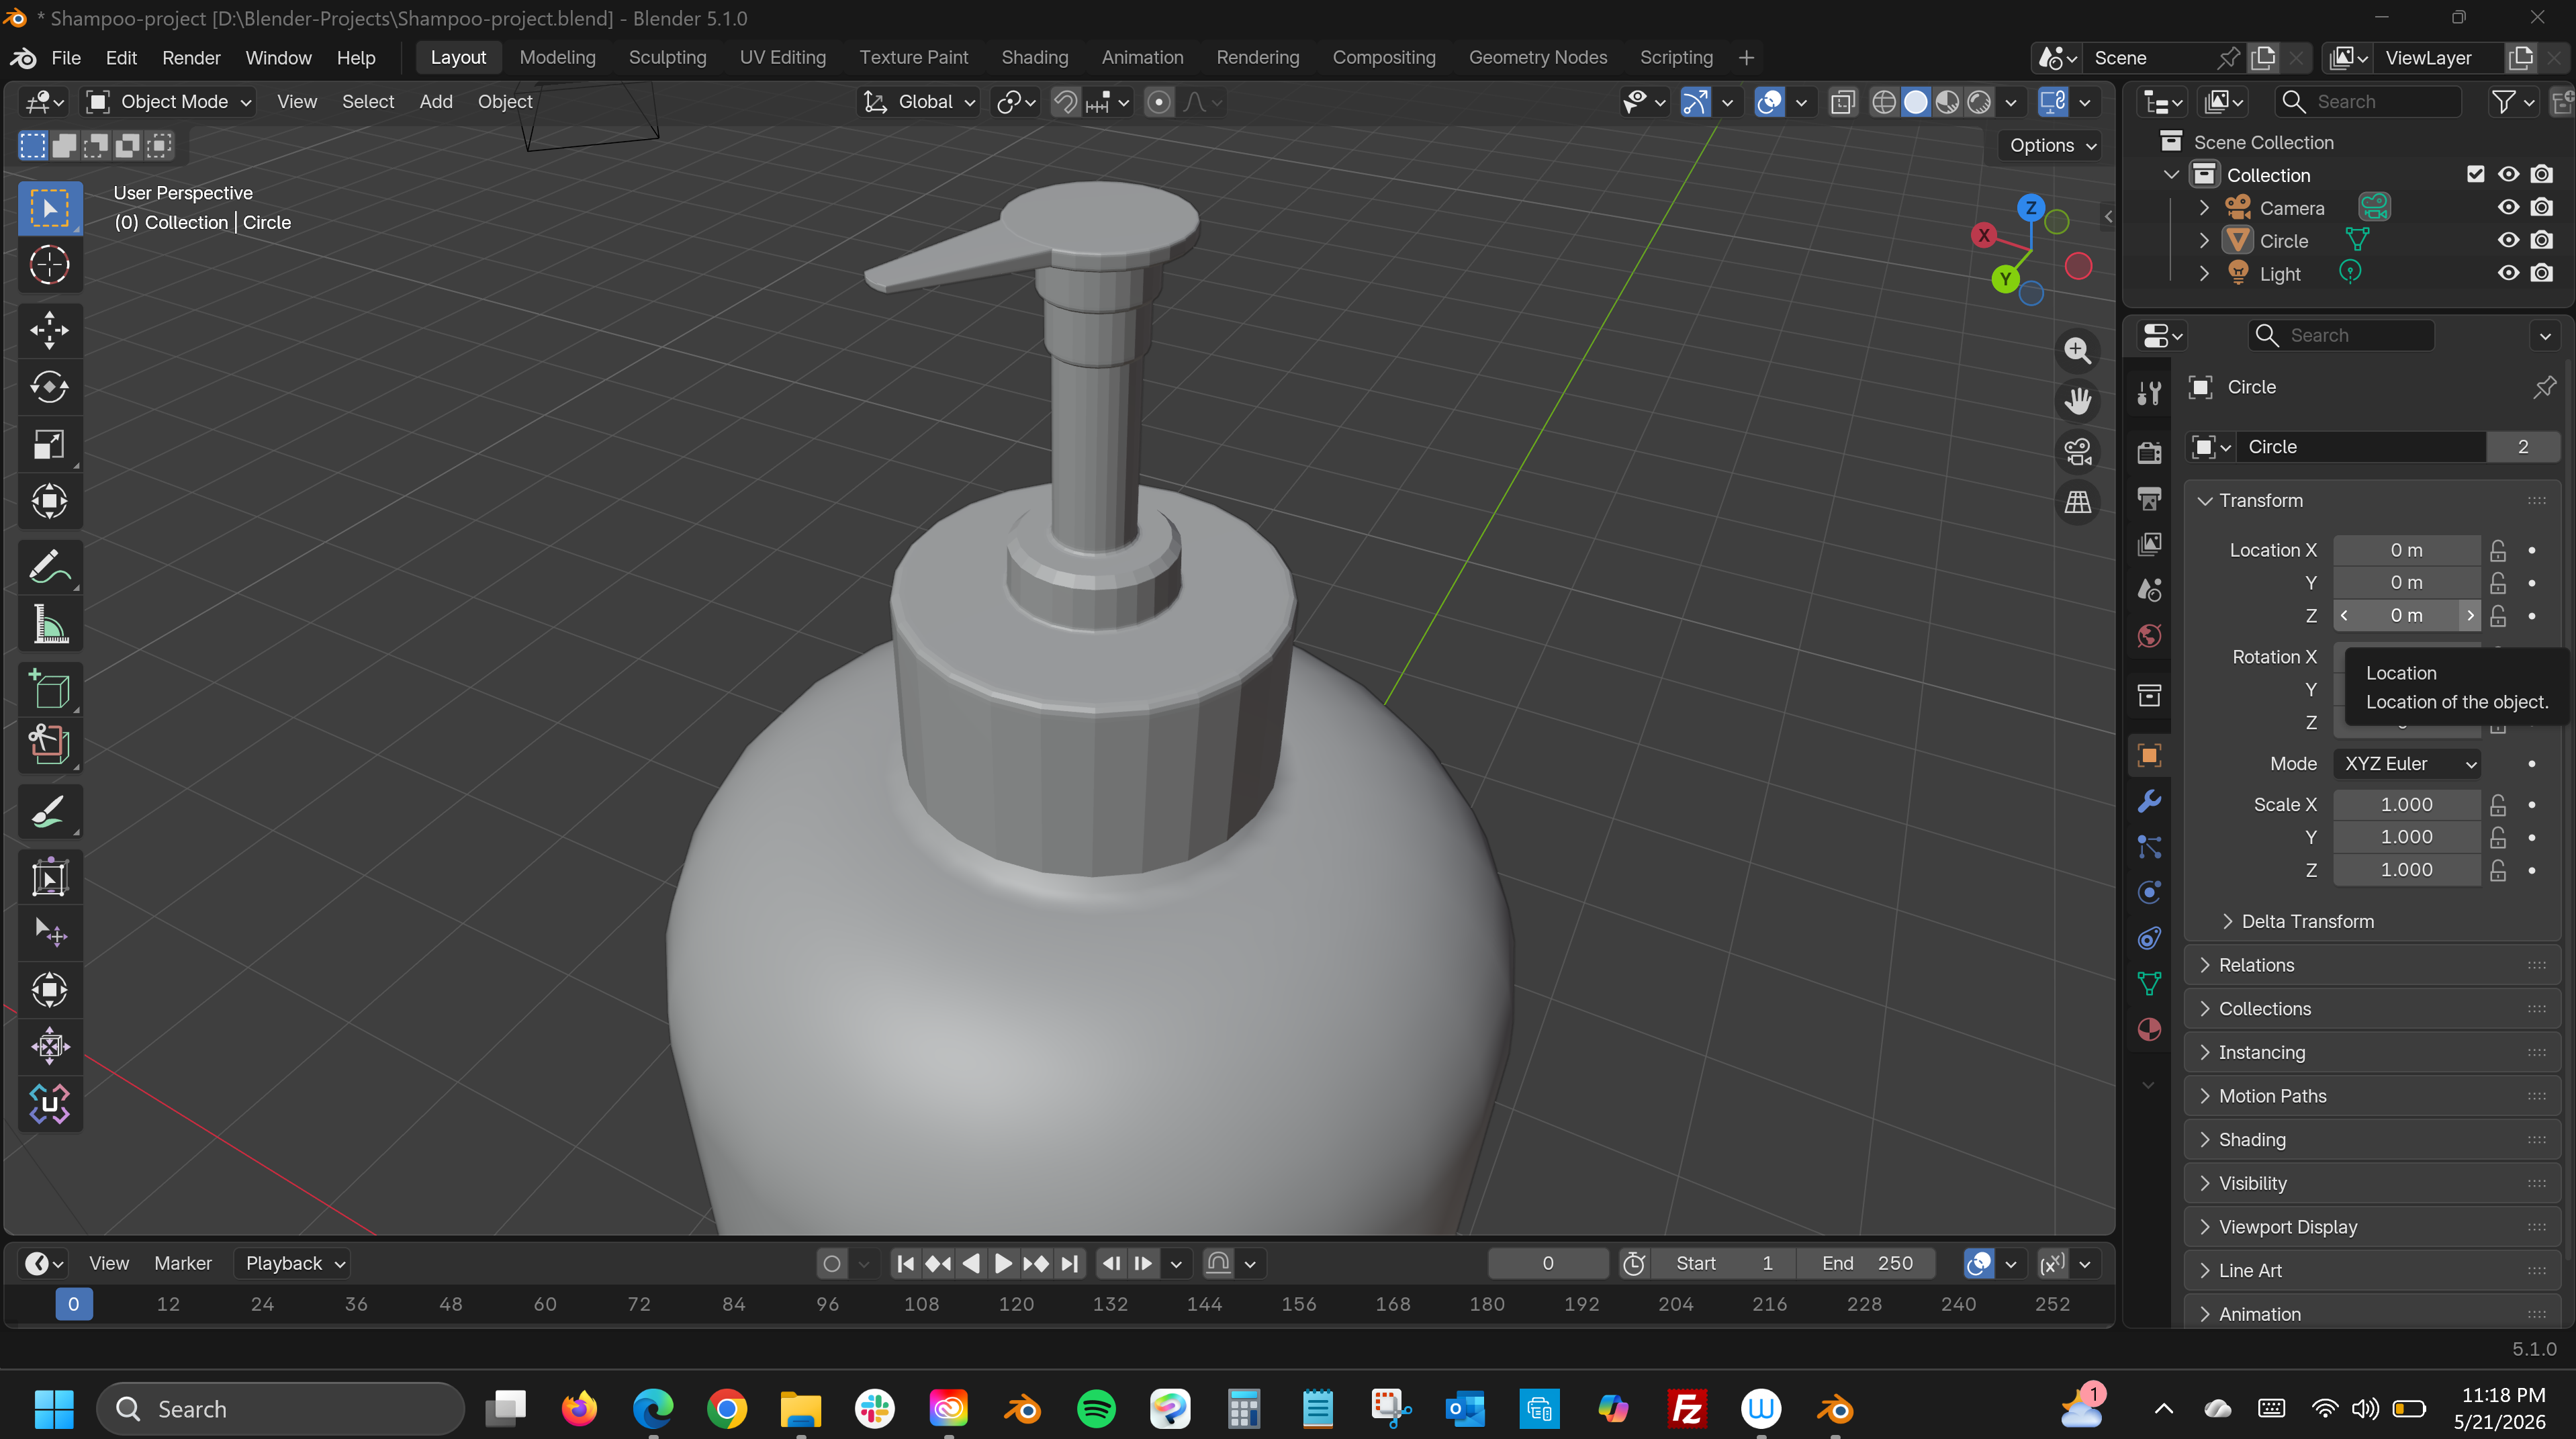Open the viewport Options dropdown
Screen dimensions: 2576x1439
[2052, 145]
